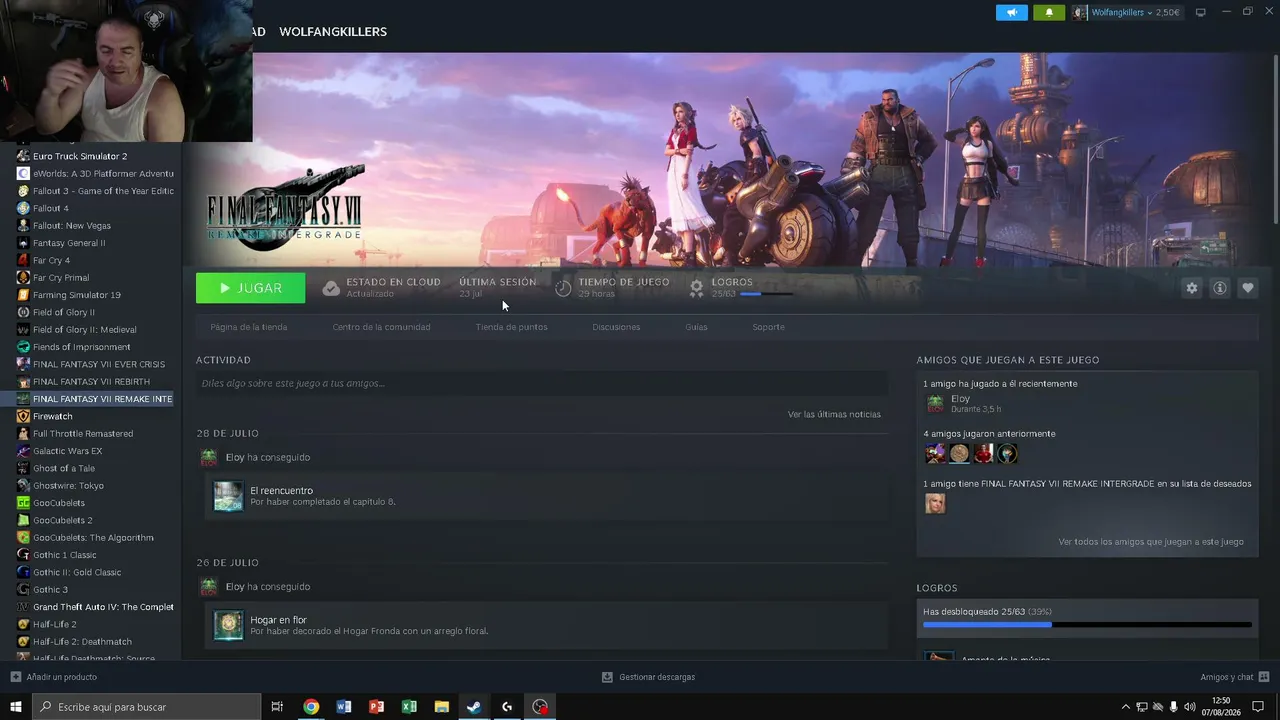View all friends who play this game

(1151, 542)
